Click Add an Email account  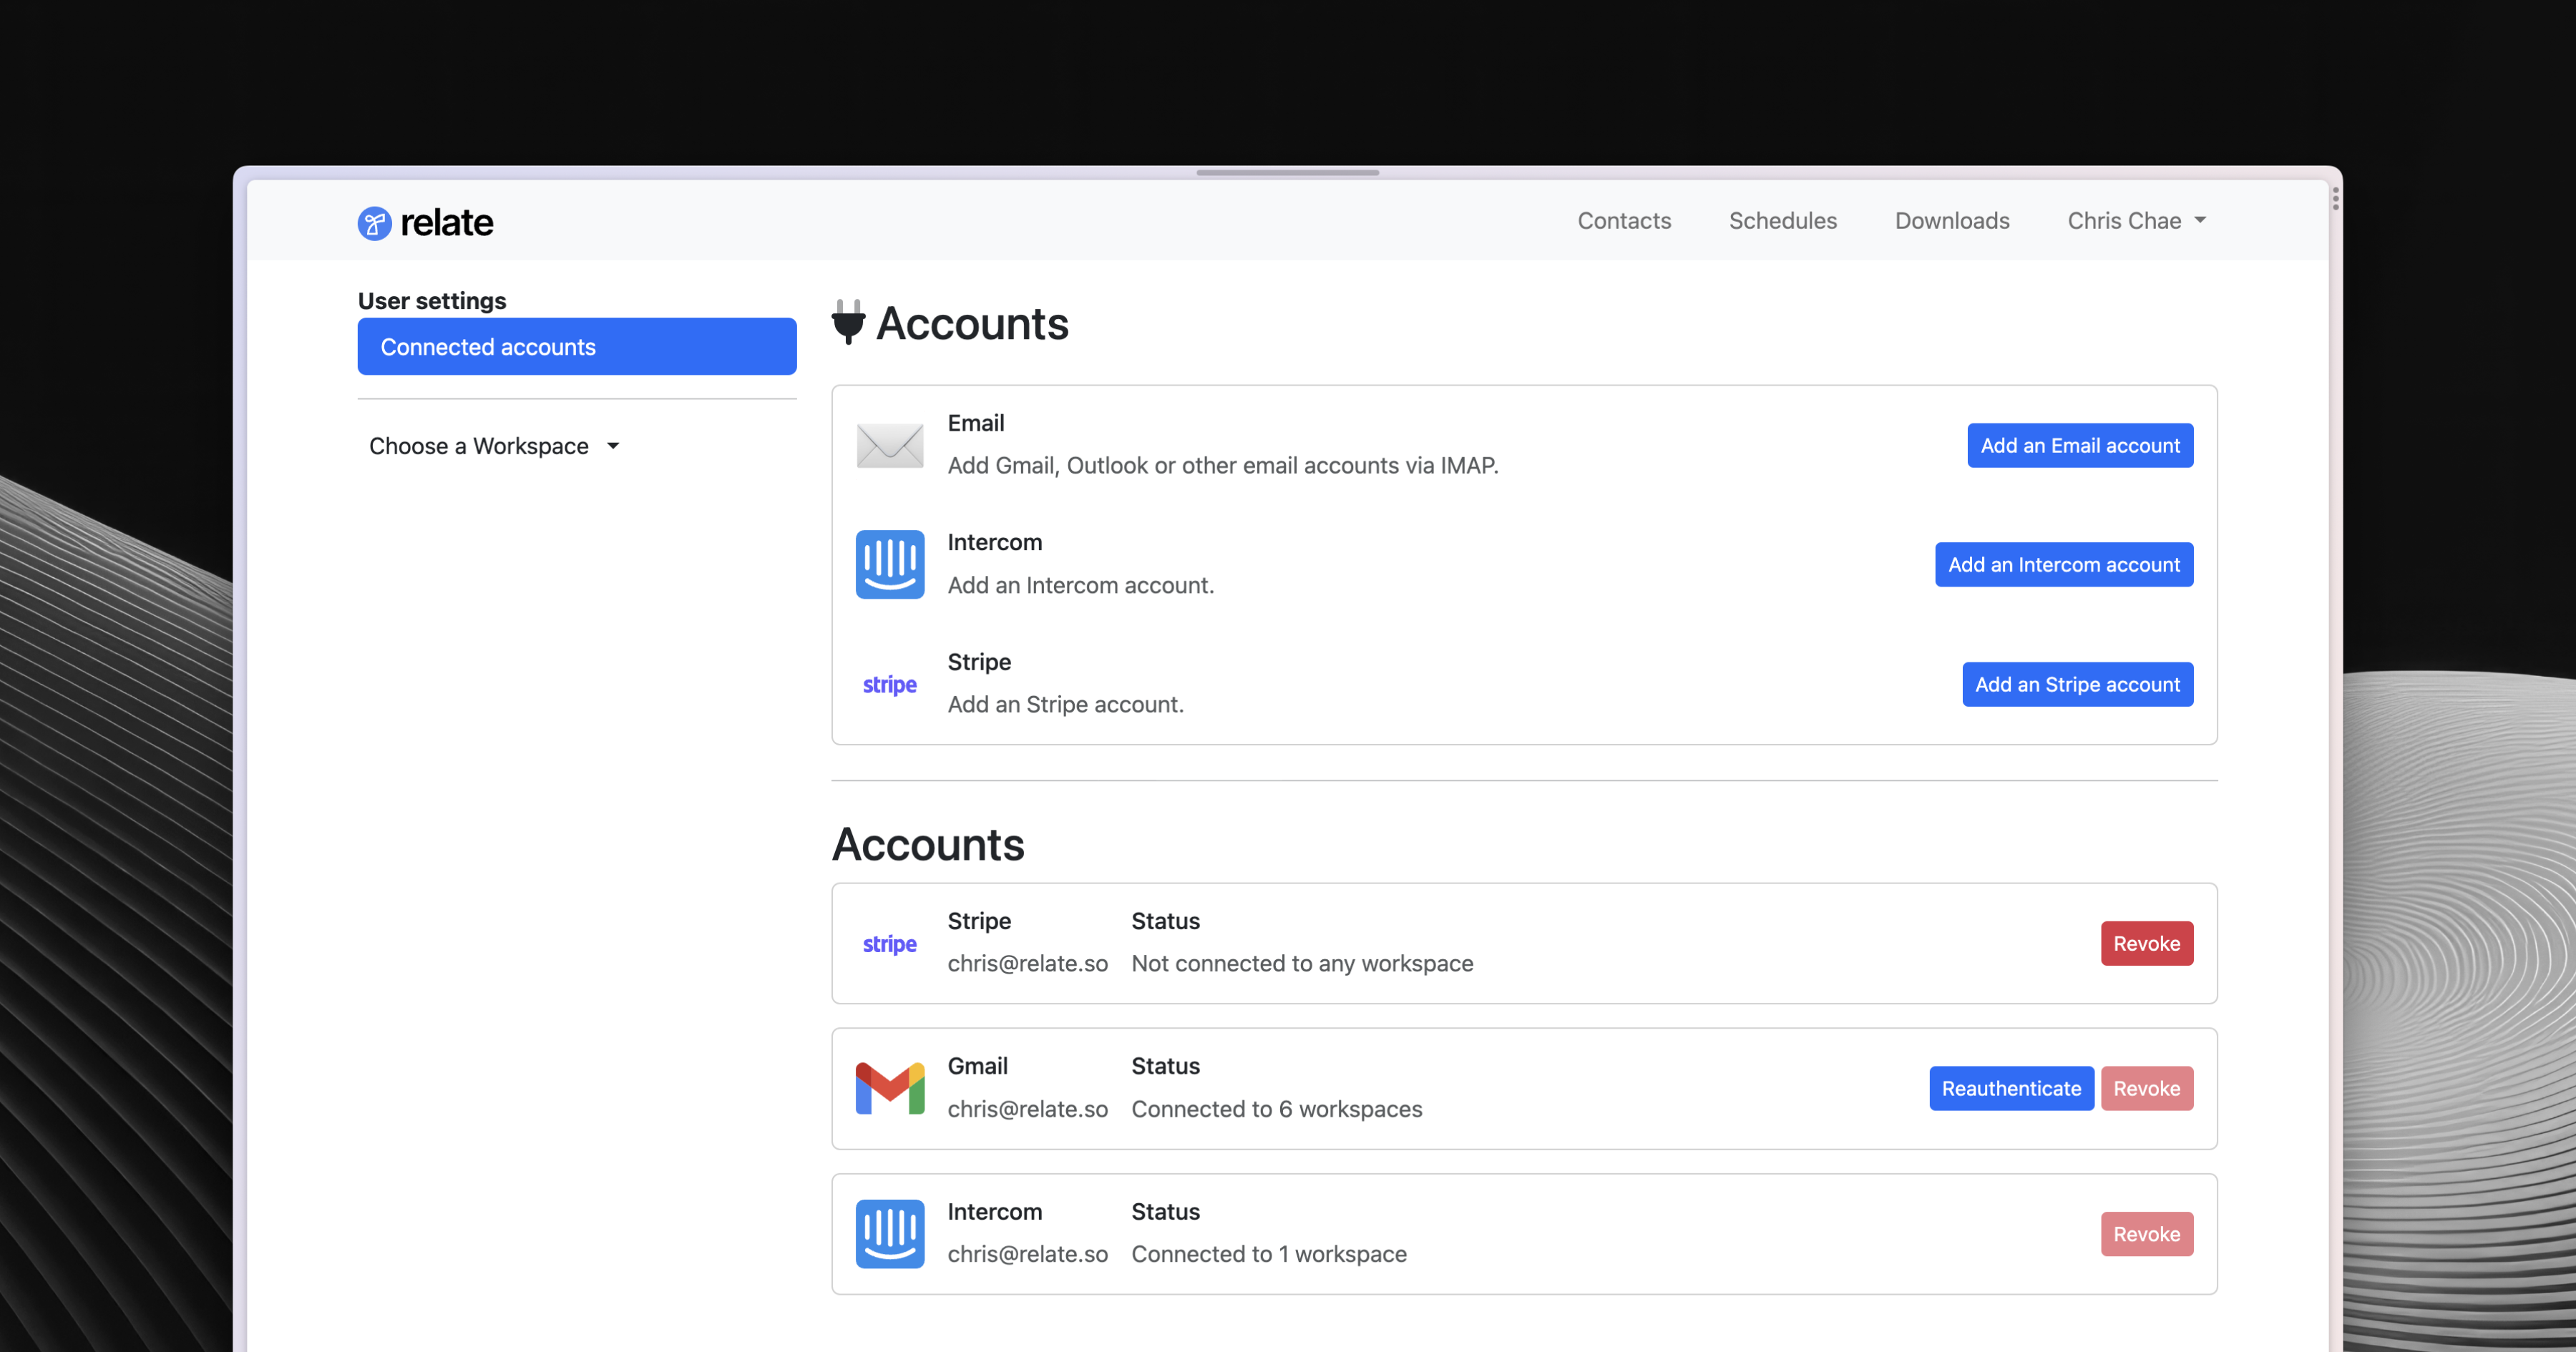[x=2080, y=445]
